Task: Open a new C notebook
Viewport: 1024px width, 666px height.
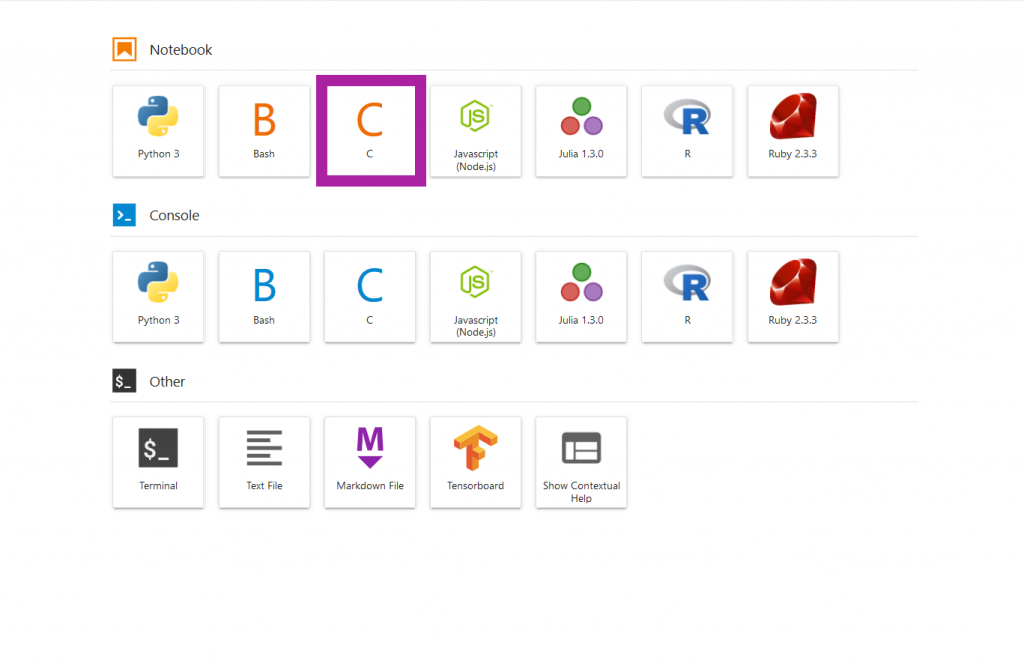Action: coord(370,131)
